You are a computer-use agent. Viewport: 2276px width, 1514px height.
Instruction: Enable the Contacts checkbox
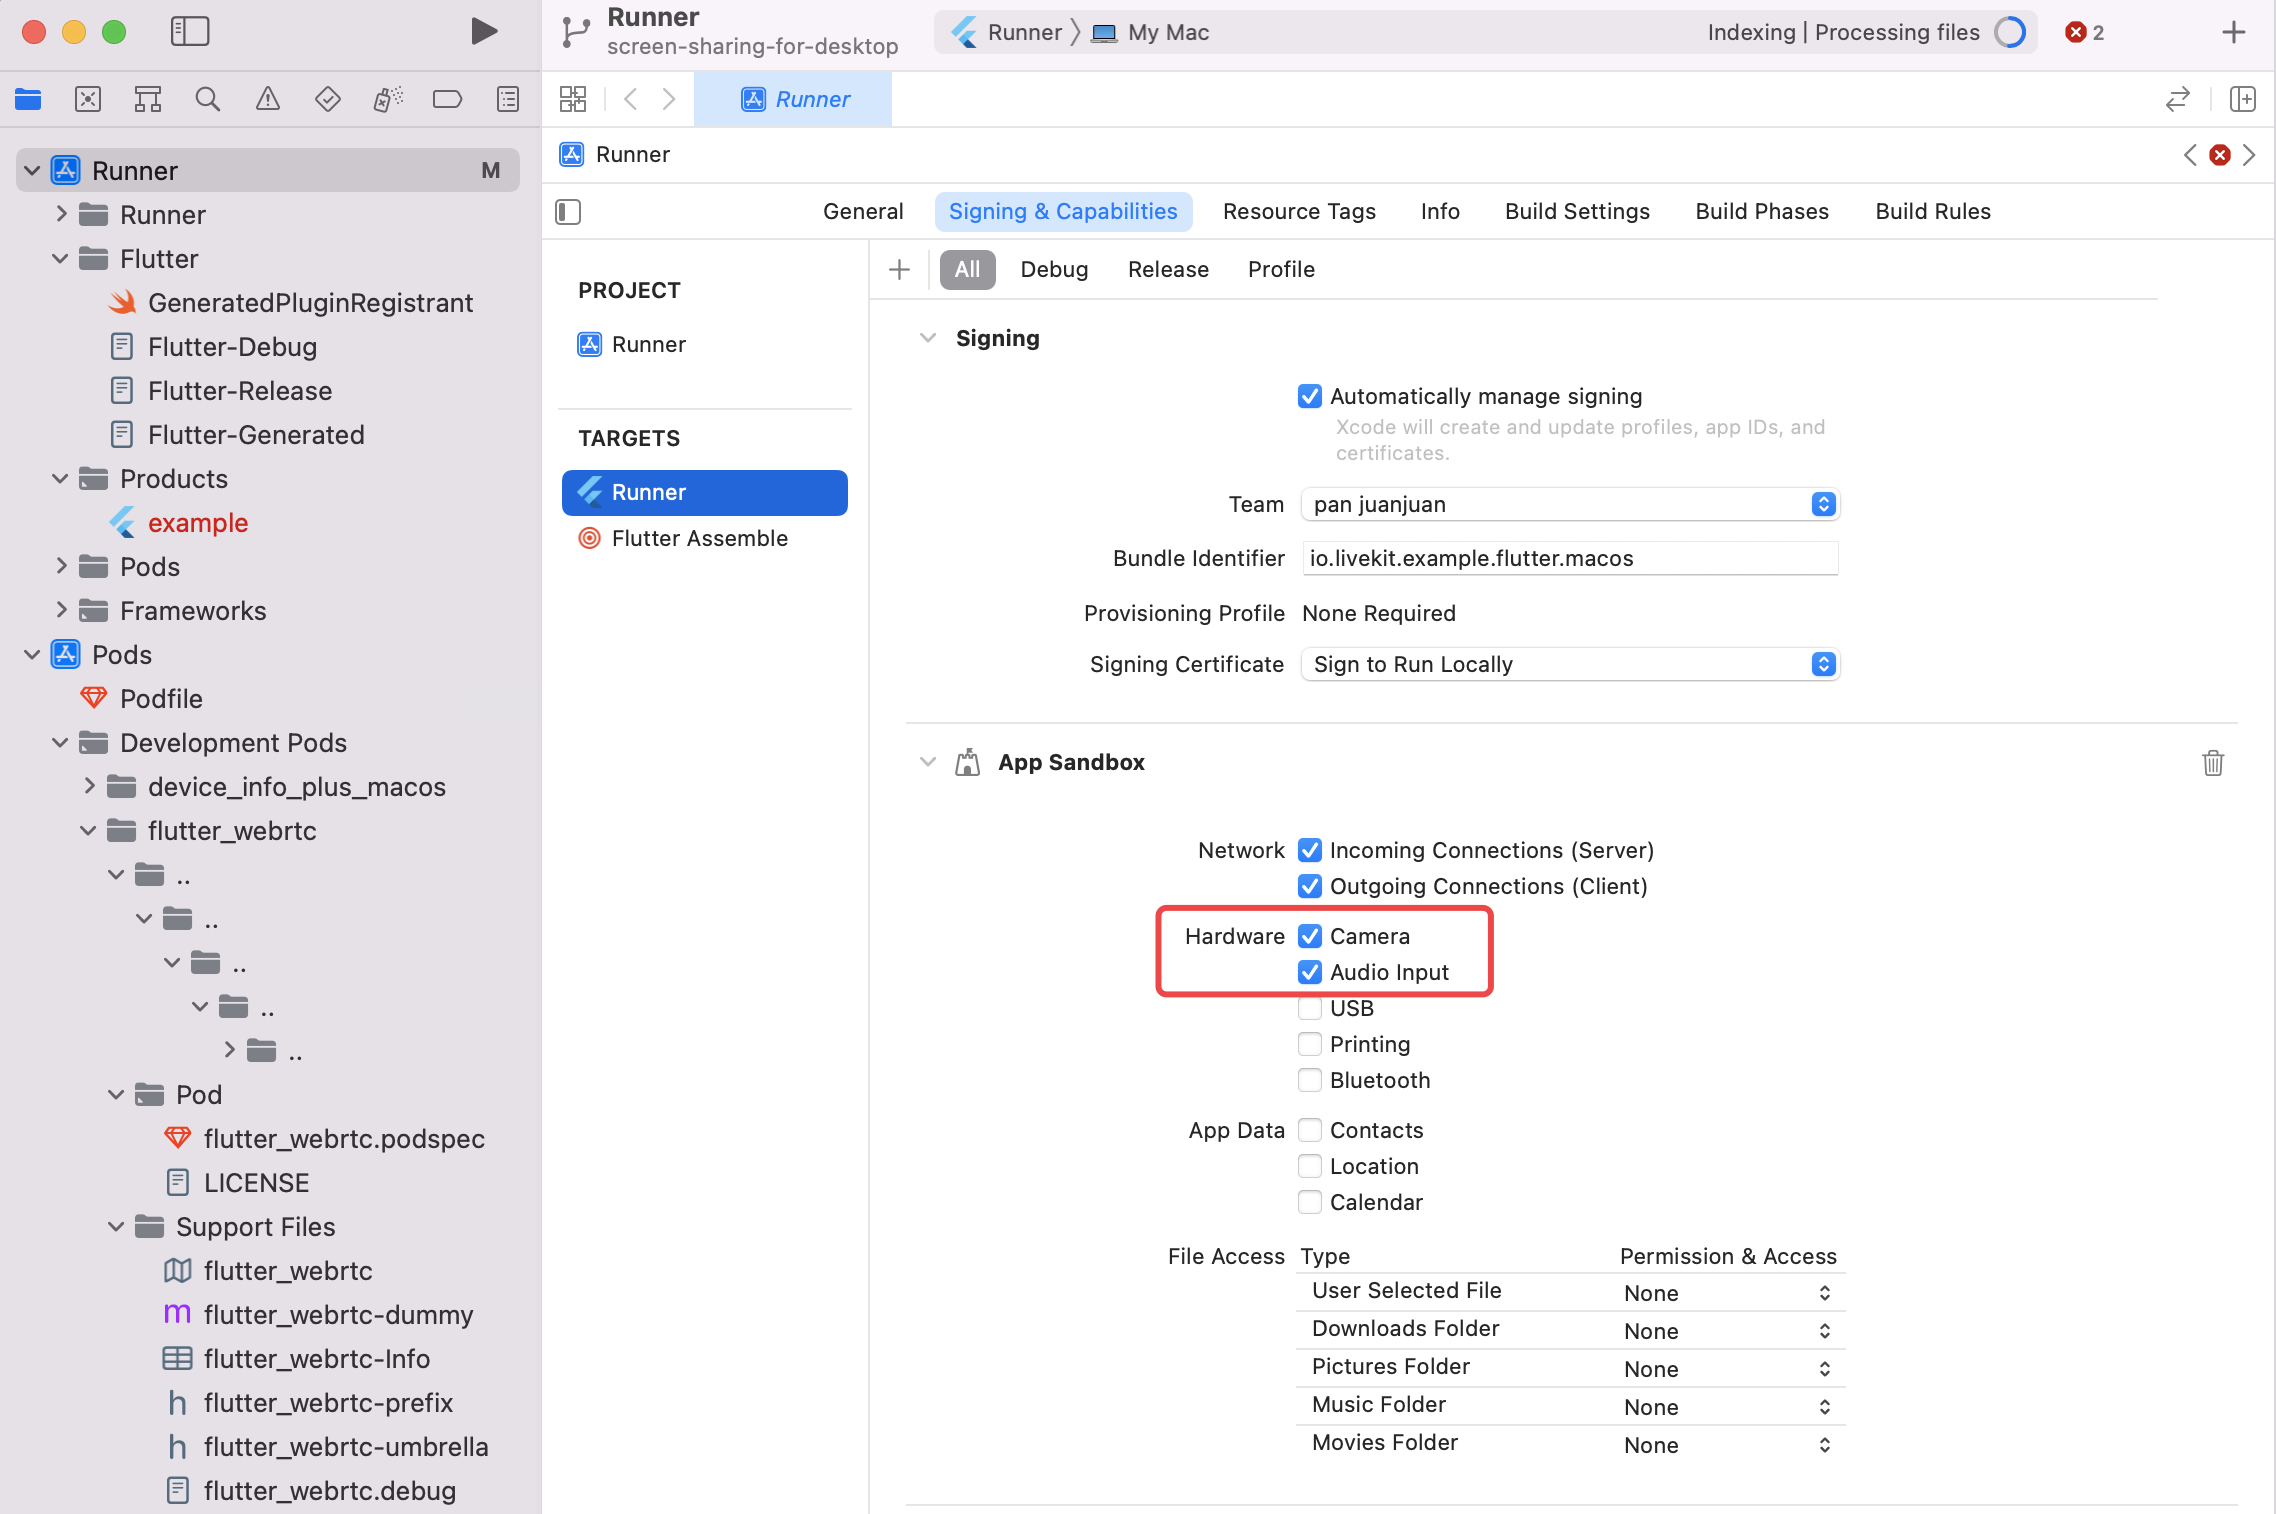click(x=1310, y=1130)
